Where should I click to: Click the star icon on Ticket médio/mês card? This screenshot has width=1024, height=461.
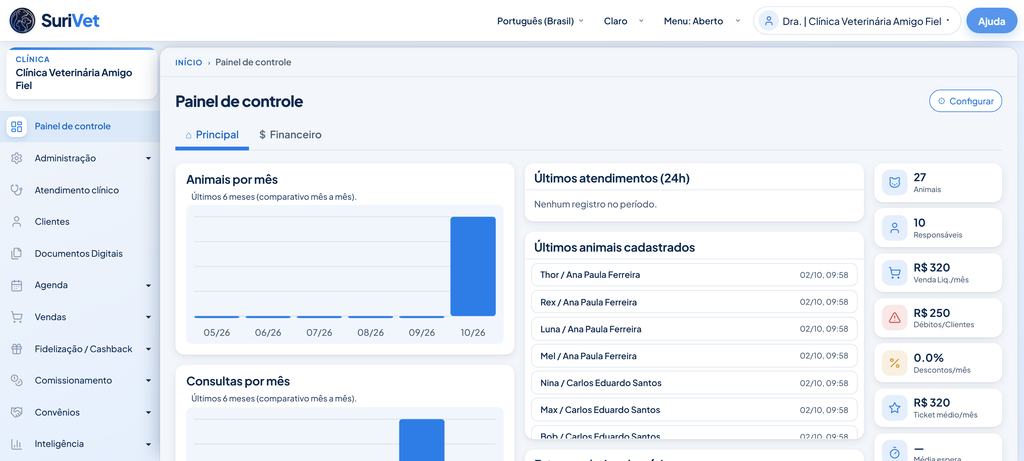click(895, 408)
